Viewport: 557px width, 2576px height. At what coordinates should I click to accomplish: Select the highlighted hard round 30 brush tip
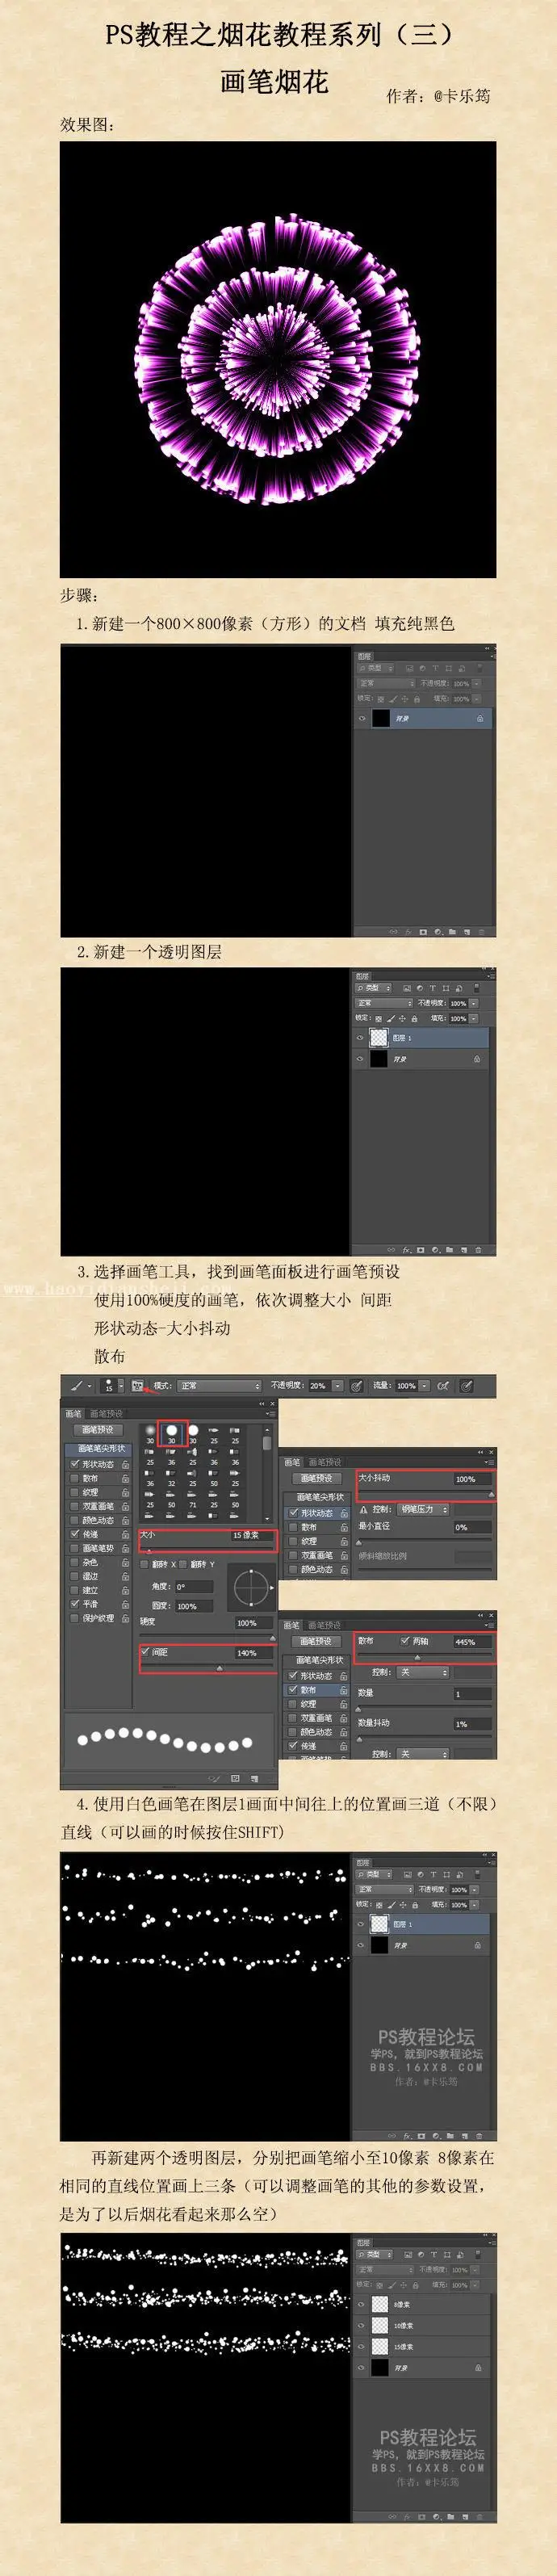pyautogui.click(x=172, y=1433)
